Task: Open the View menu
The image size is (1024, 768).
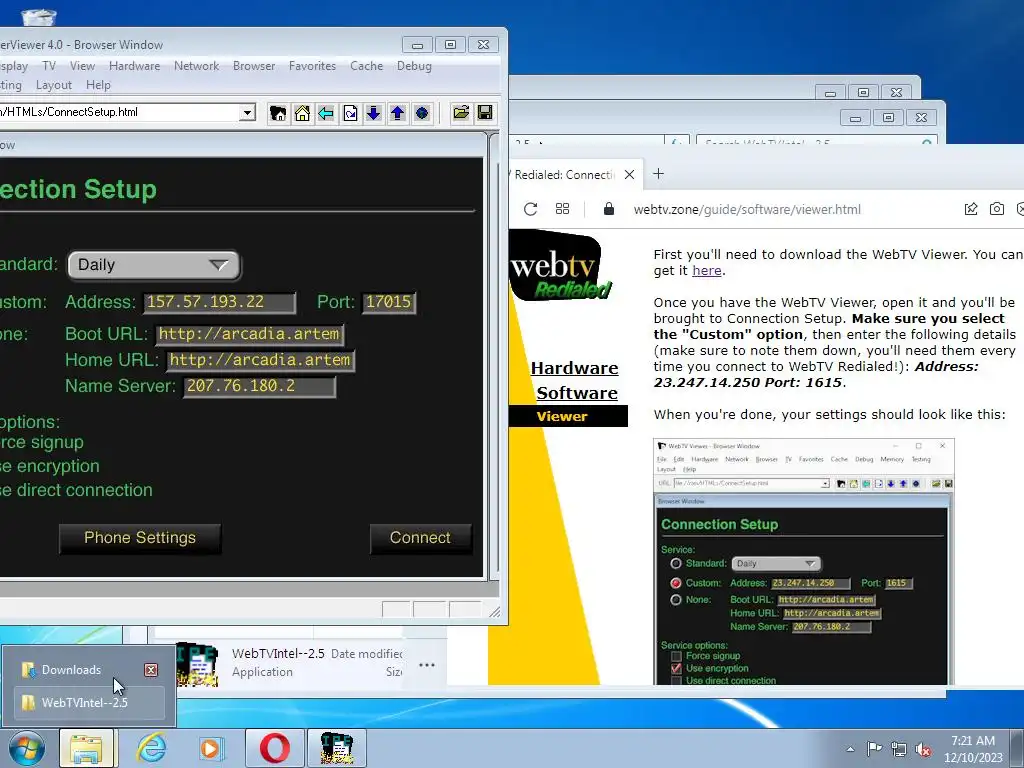Action: (x=82, y=66)
